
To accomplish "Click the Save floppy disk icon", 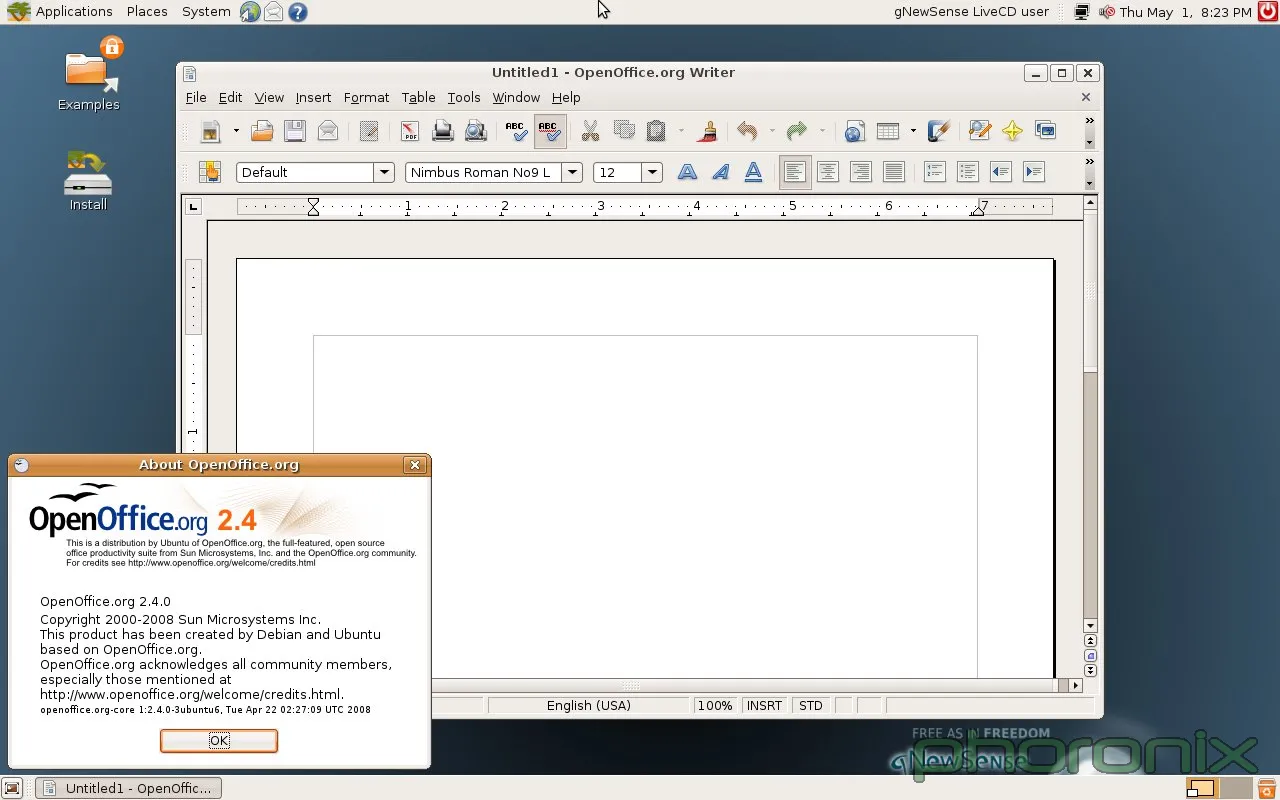I will pyautogui.click(x=294, y=131).
